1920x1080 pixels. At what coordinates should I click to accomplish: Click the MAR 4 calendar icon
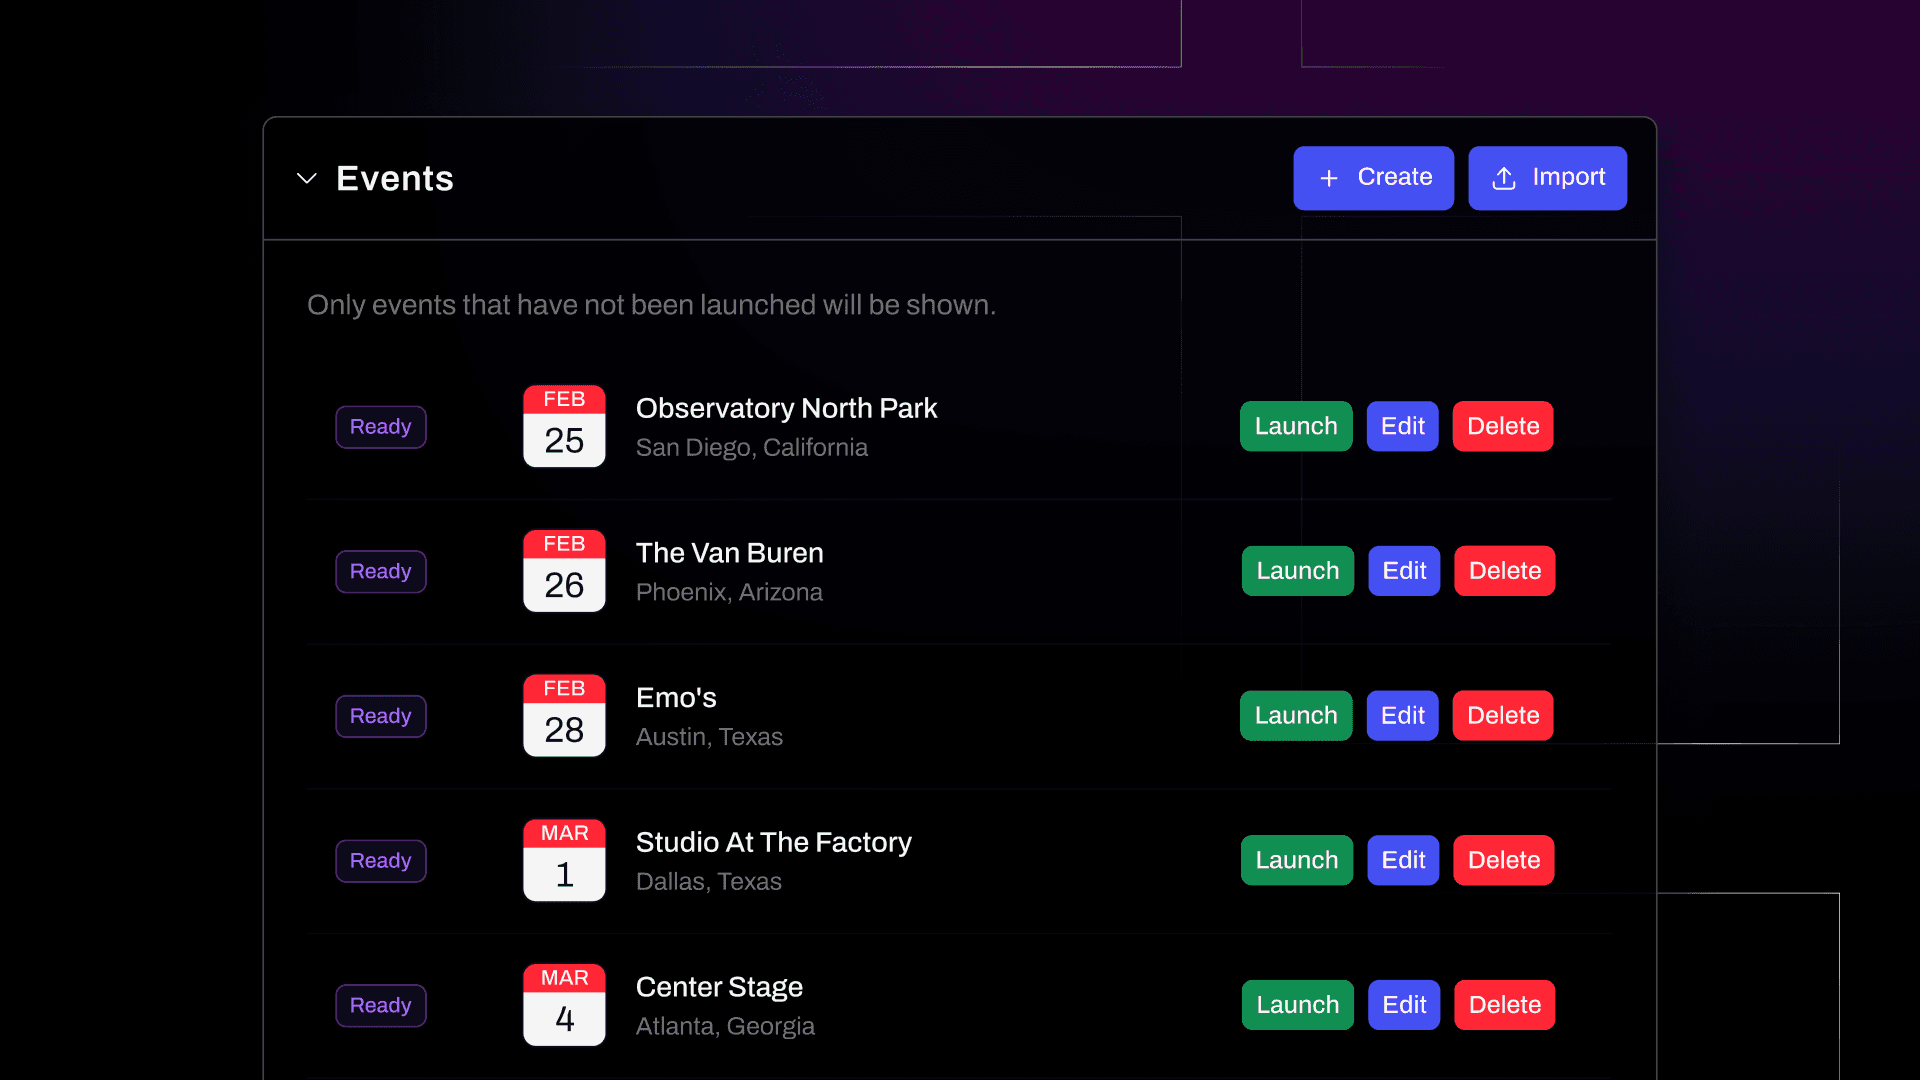pyautogui.click(x=564, y=1005)
